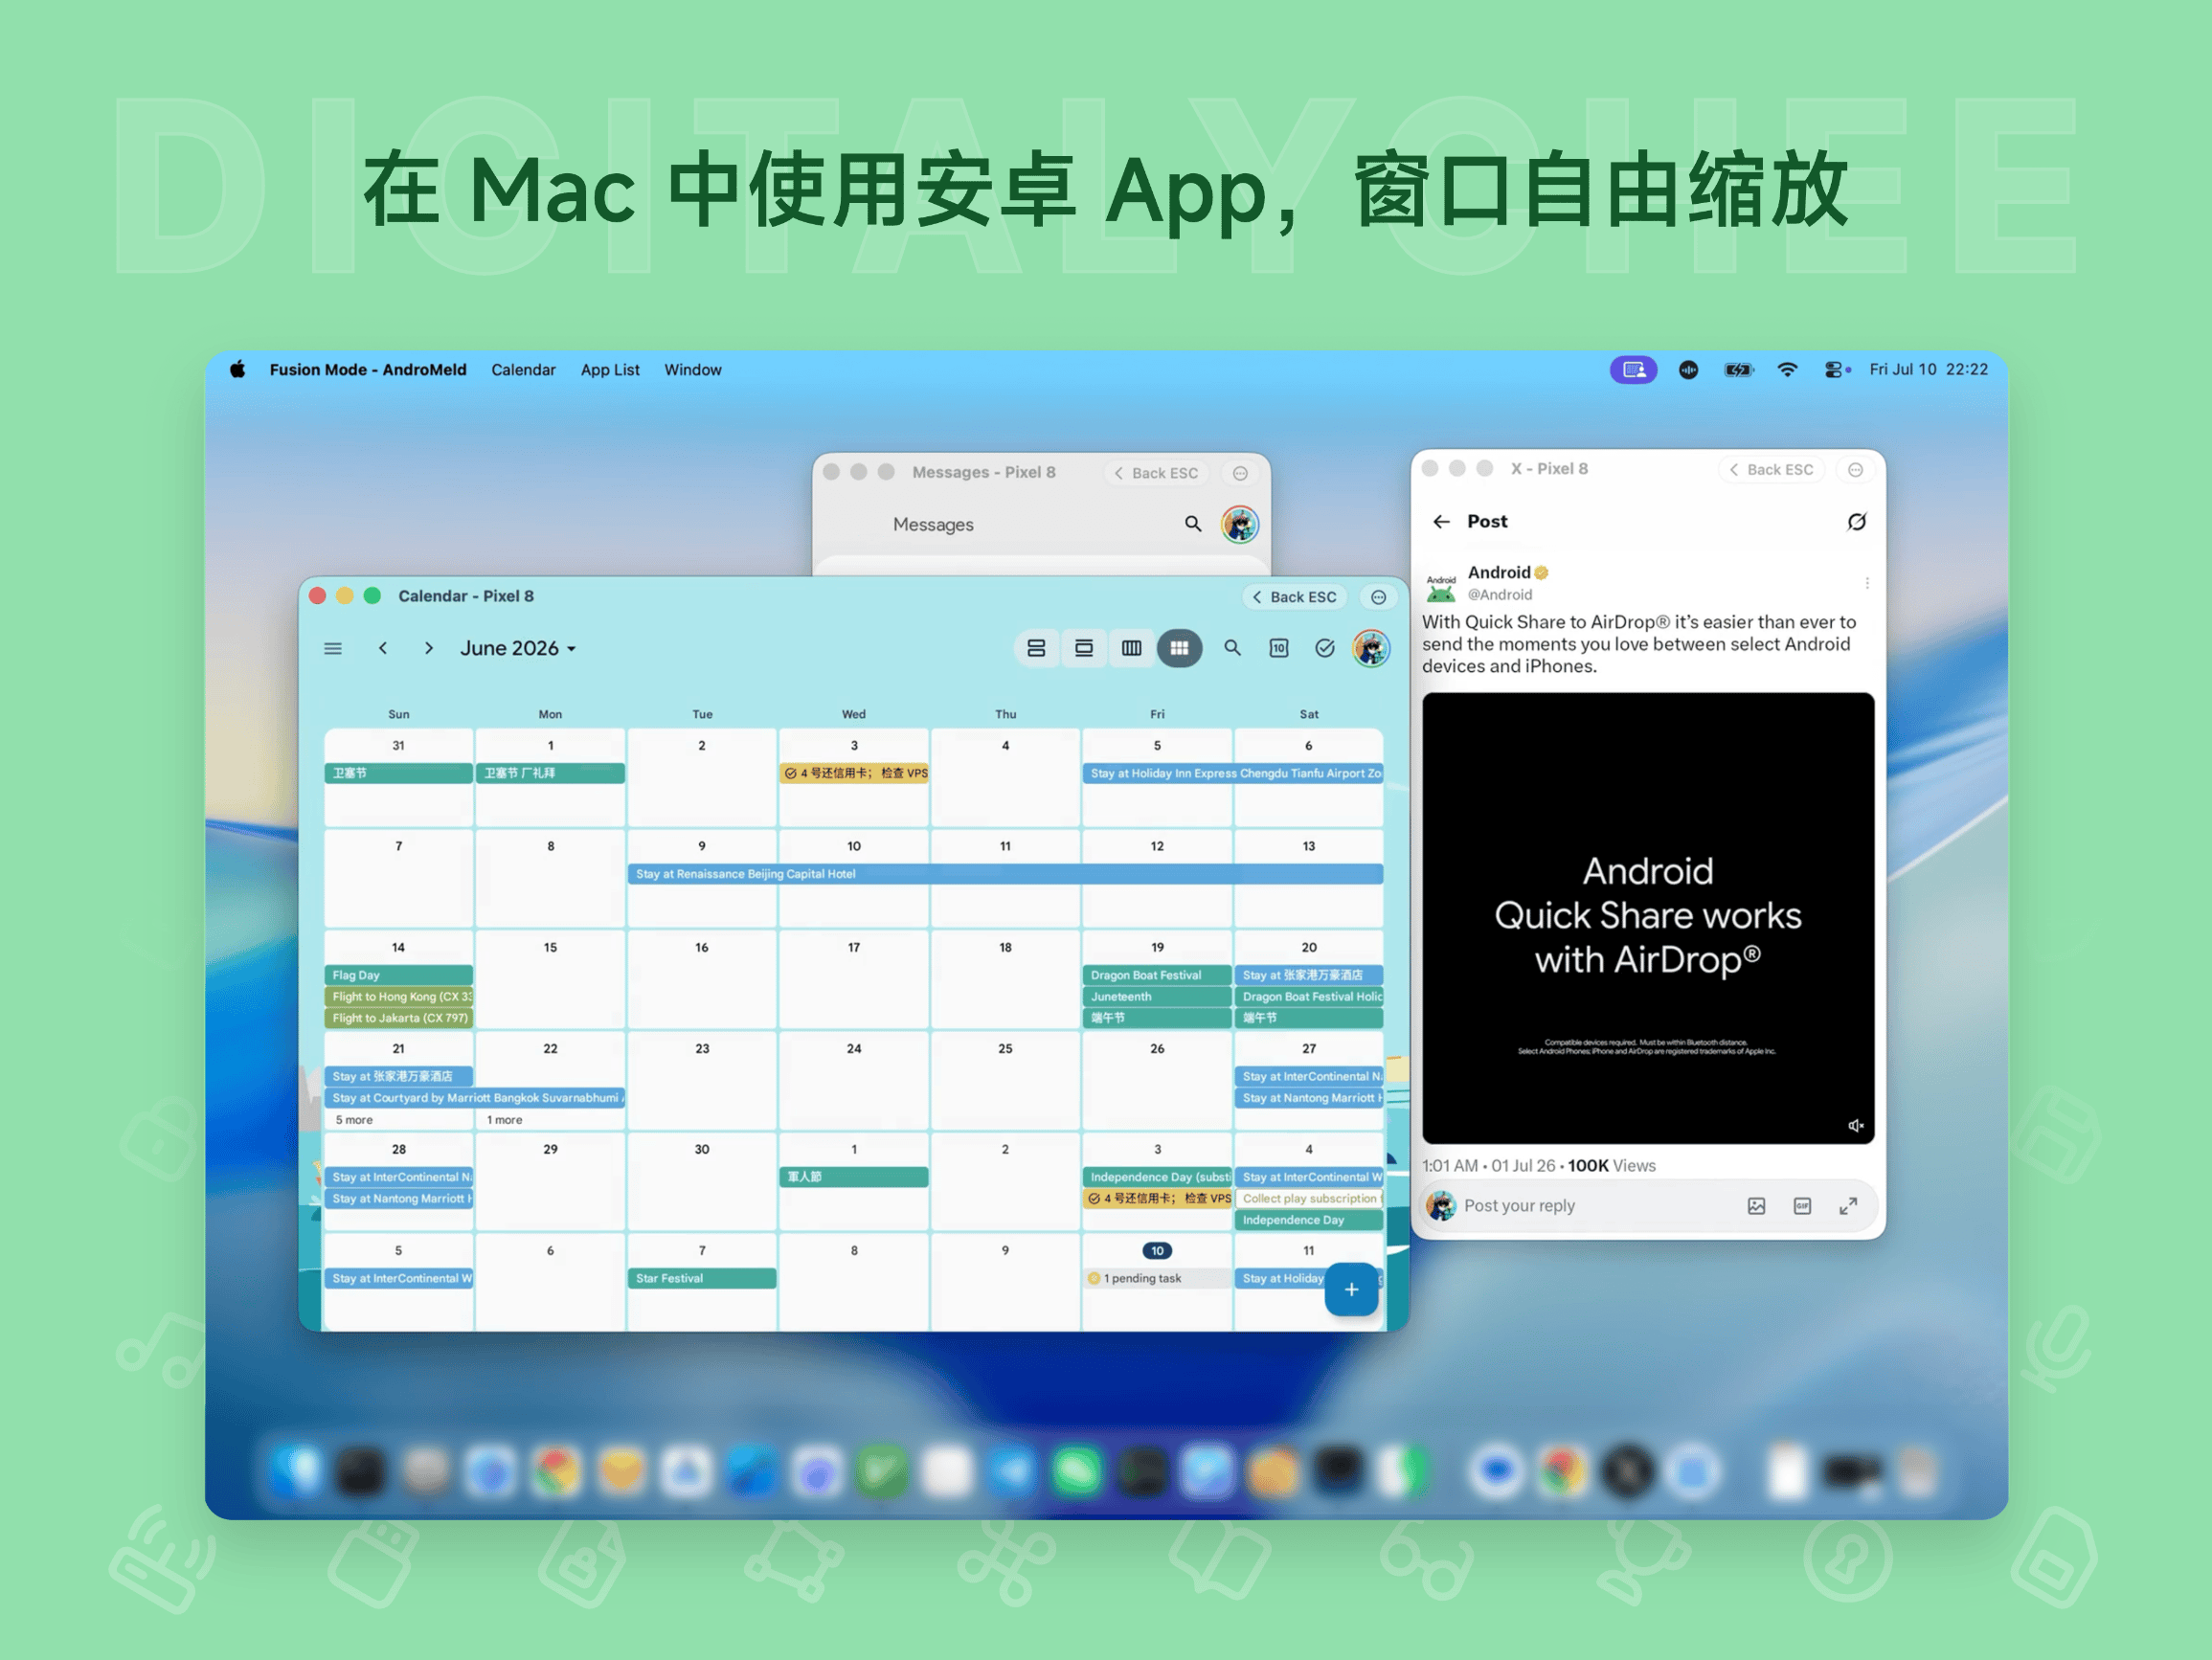The width and height of the screenshot is (2212, 1660).
Task: Unmute the Quick Share video
Action: click(x=1856, y=1126)
